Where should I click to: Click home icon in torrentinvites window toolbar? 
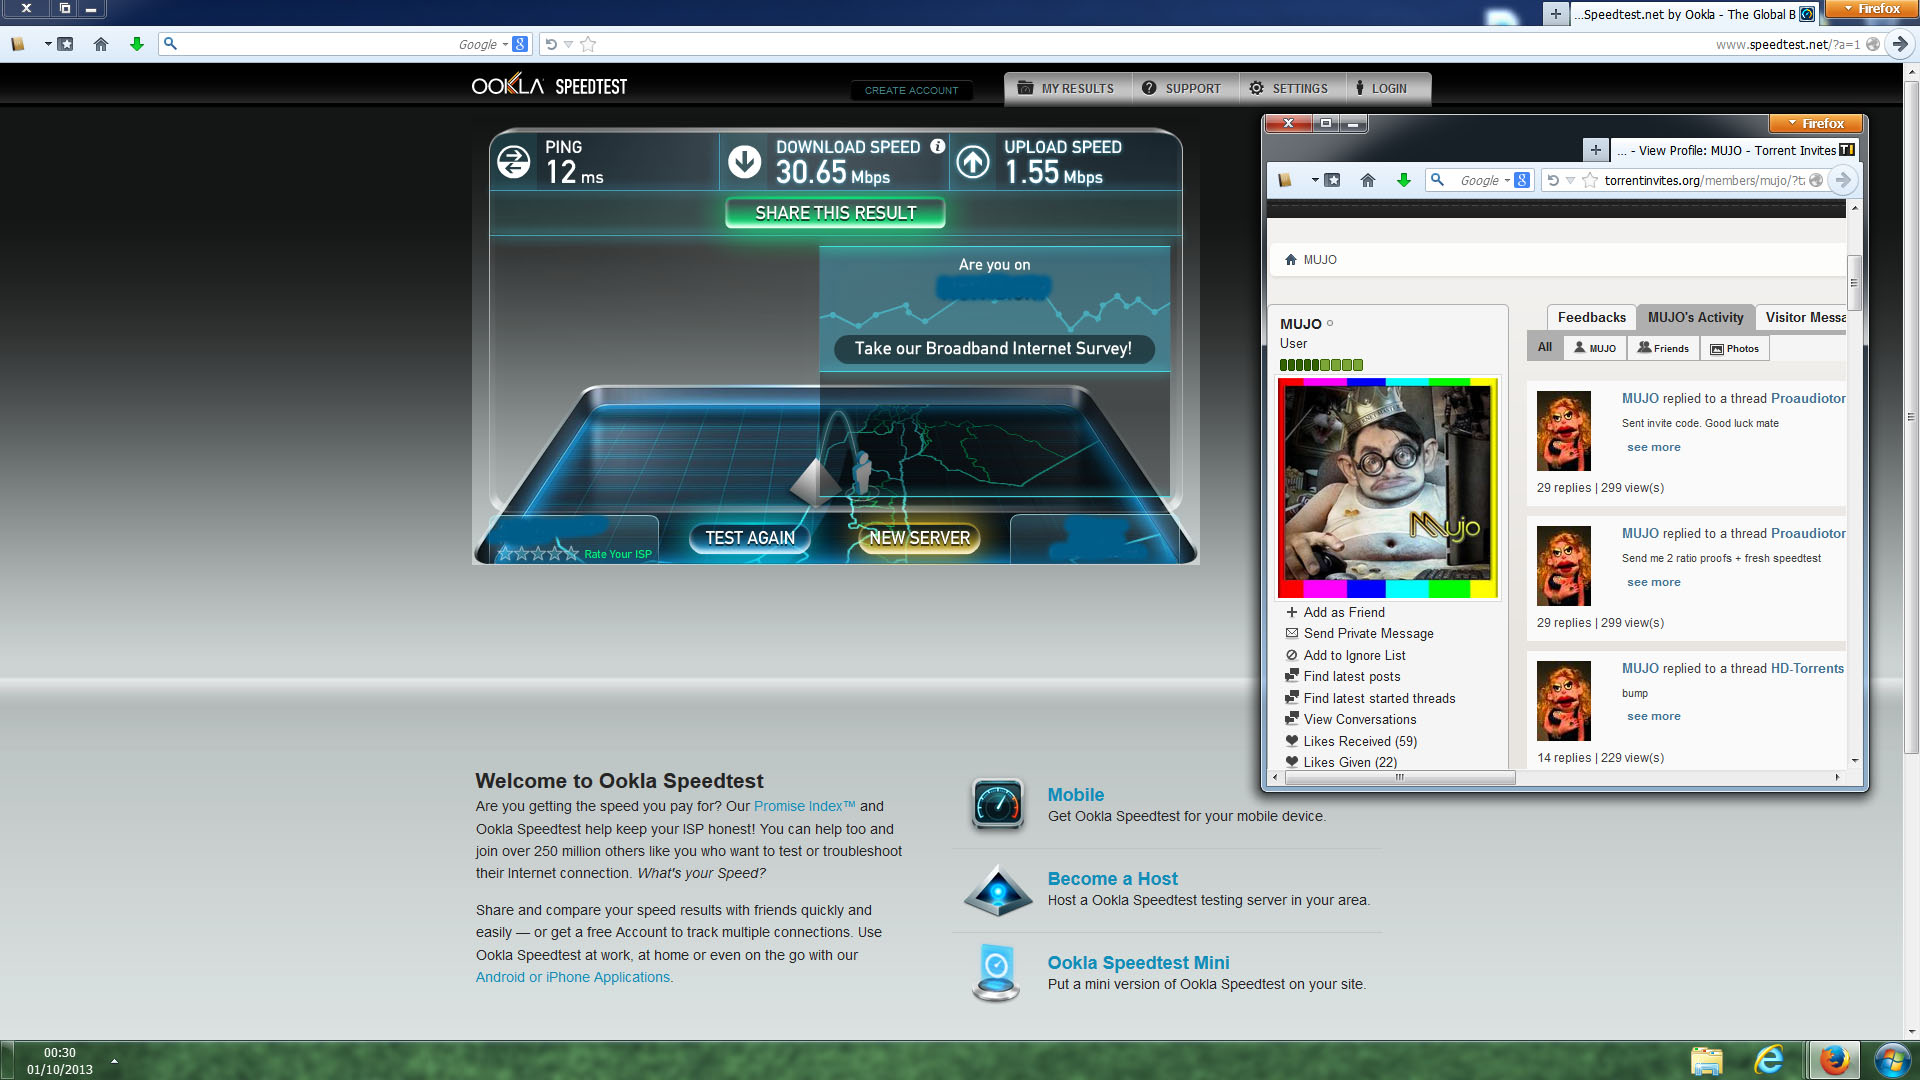click(1368, 180)
